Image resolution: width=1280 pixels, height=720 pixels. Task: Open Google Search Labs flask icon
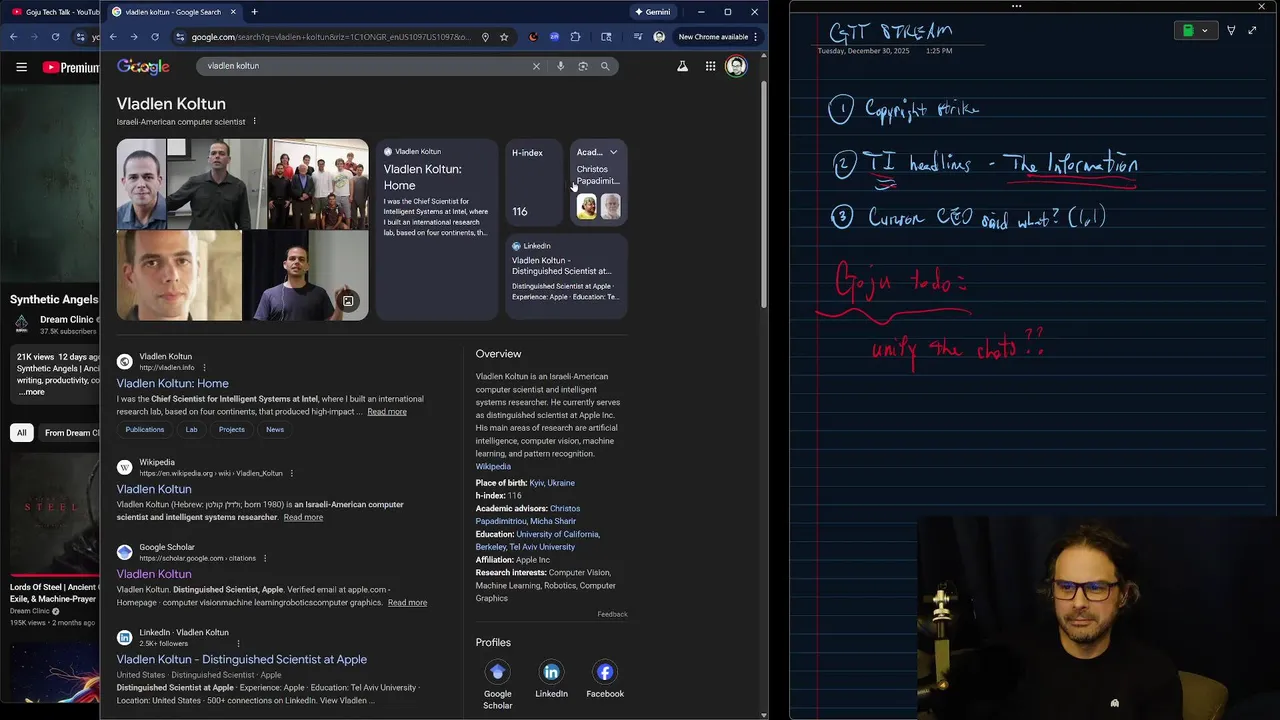[682, 66]
